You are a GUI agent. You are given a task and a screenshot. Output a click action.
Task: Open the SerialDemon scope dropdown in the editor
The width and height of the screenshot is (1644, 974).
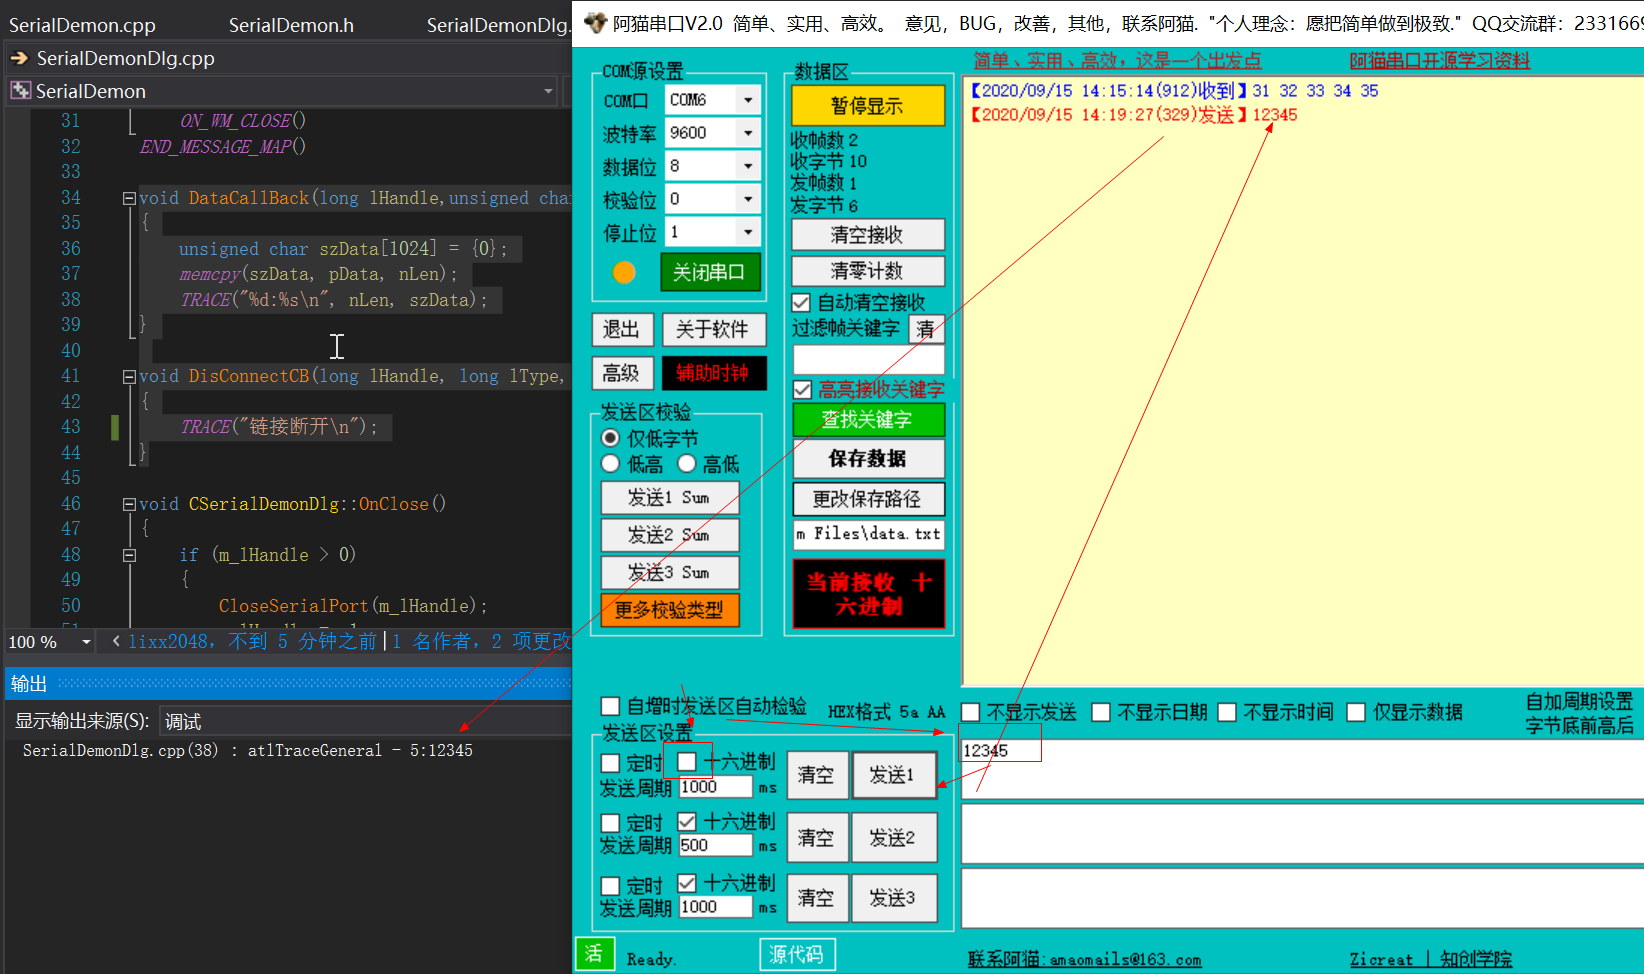548,91
